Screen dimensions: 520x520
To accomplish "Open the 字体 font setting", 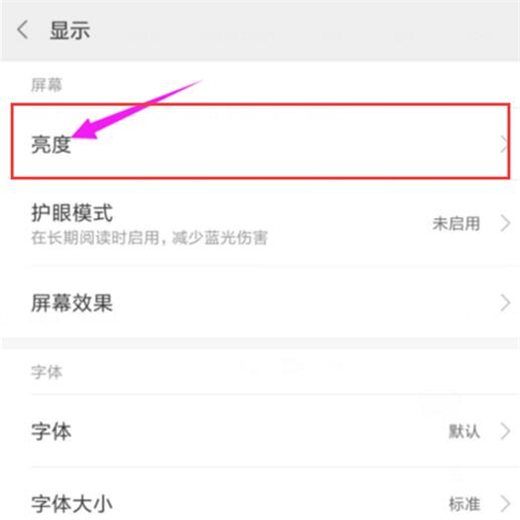I will pyautogui.click(x=260, y=431).
